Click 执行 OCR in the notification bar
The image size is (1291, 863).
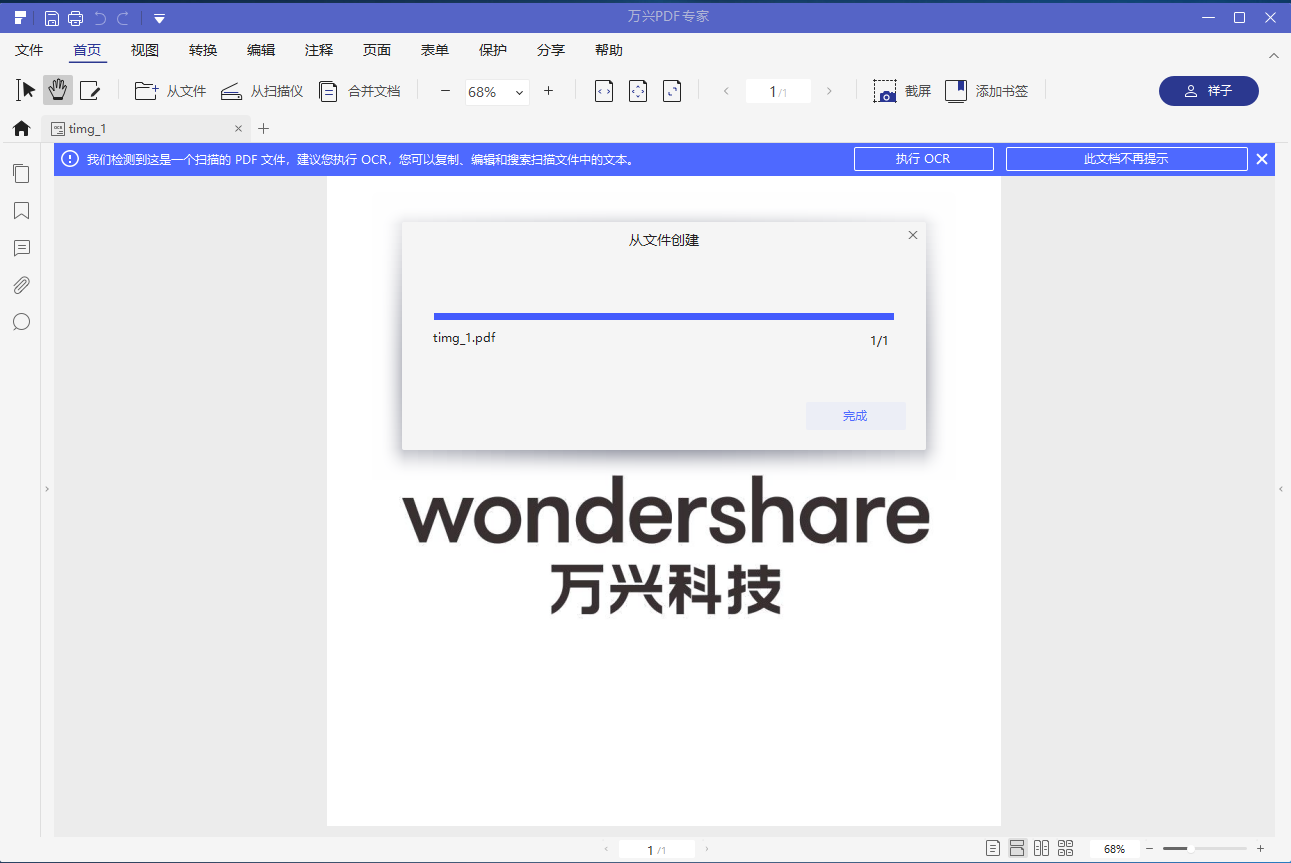click(922, 158)
